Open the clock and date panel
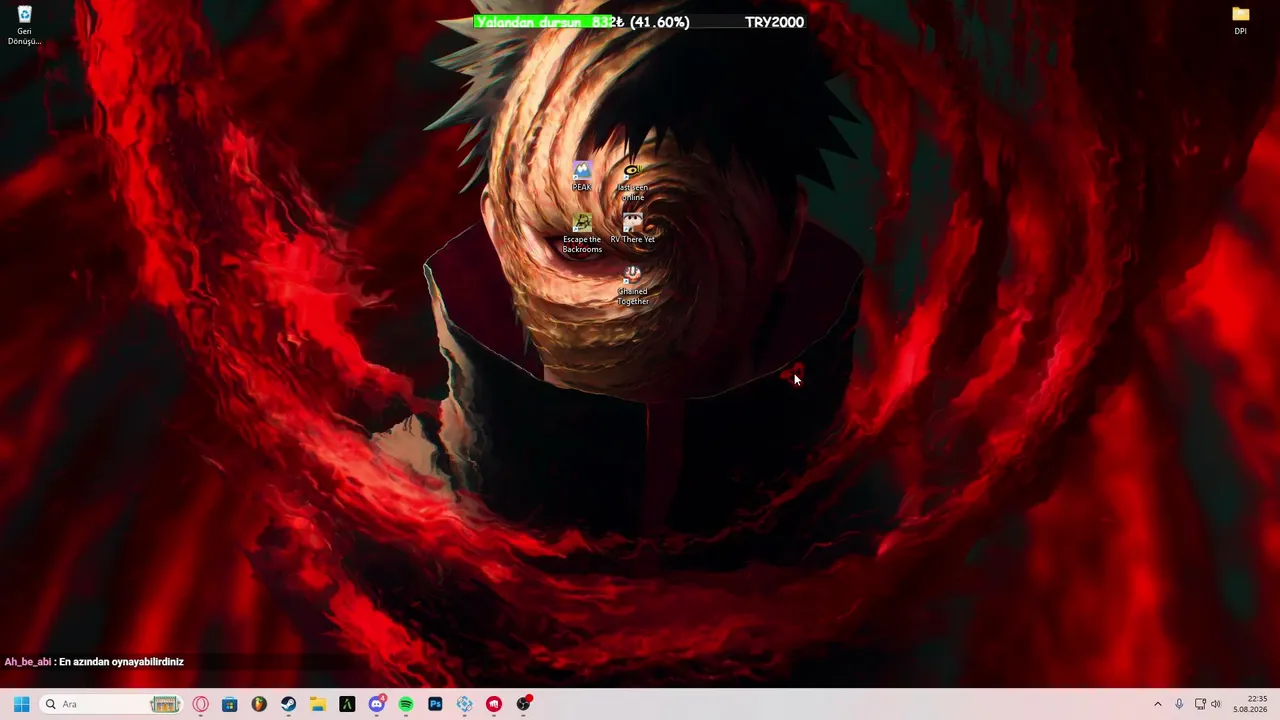Screen dimensions: 1280x720 tap(1250, 704)
